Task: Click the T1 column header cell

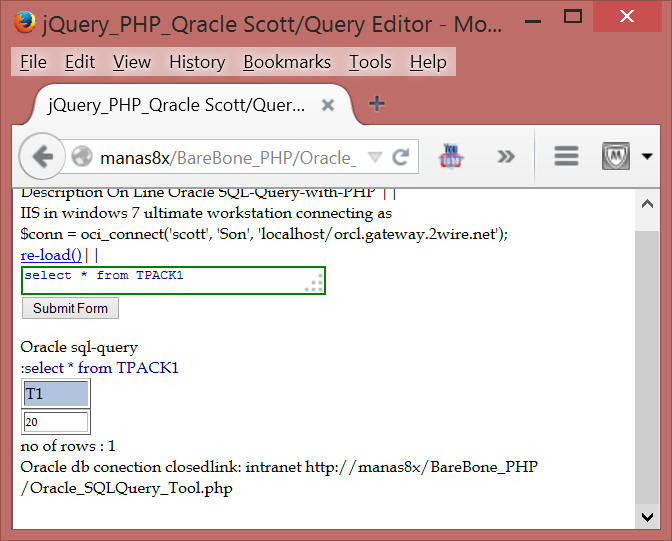Action: [56, 394]
